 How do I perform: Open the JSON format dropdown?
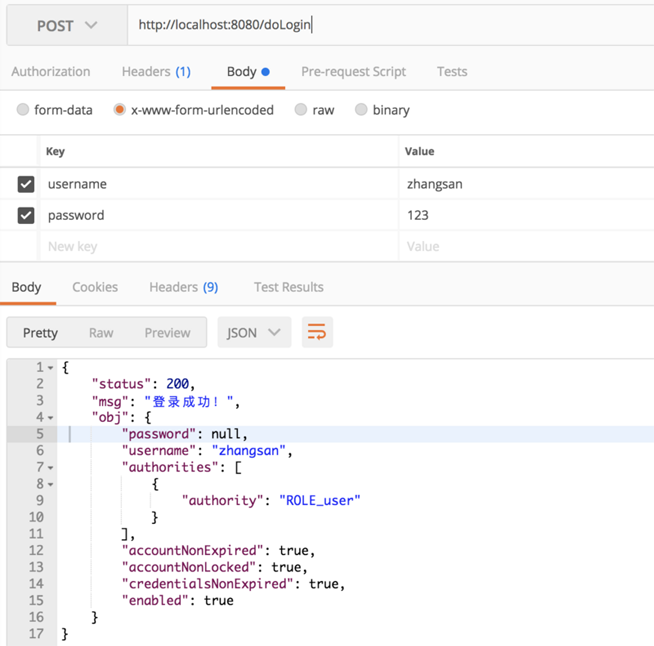[254, 333]
